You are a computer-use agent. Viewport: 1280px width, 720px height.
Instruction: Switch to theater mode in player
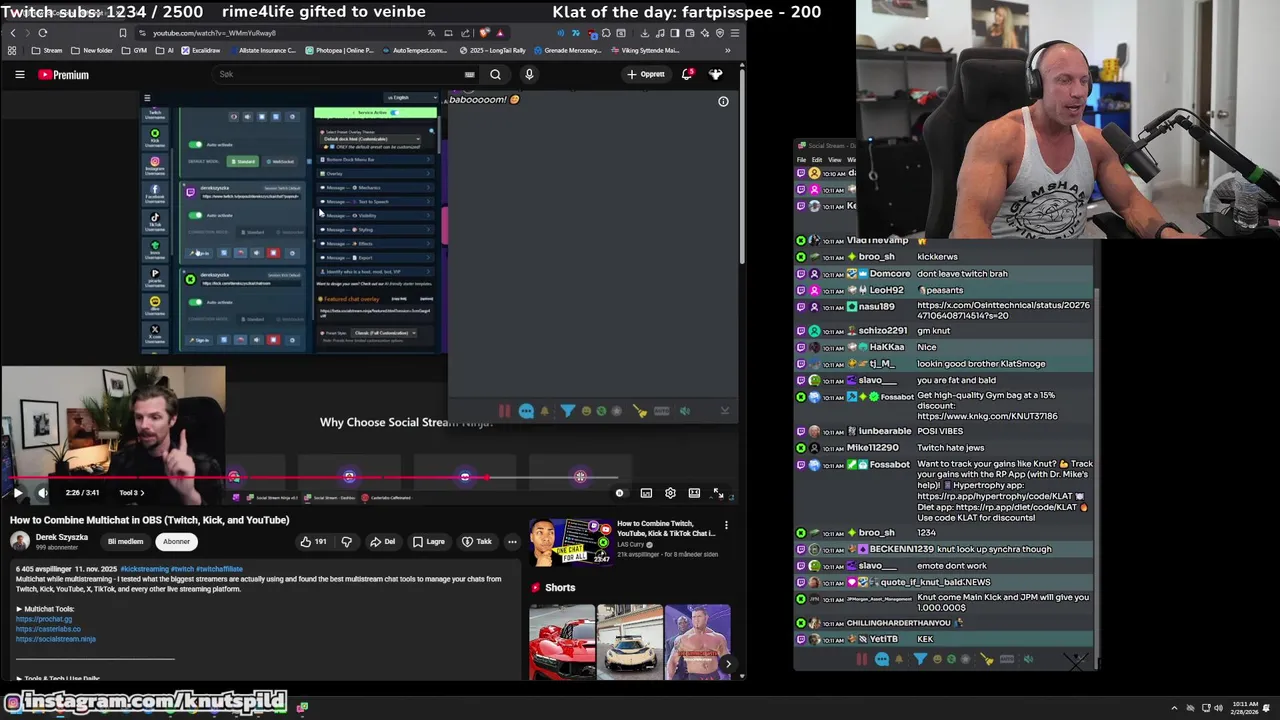694,493
